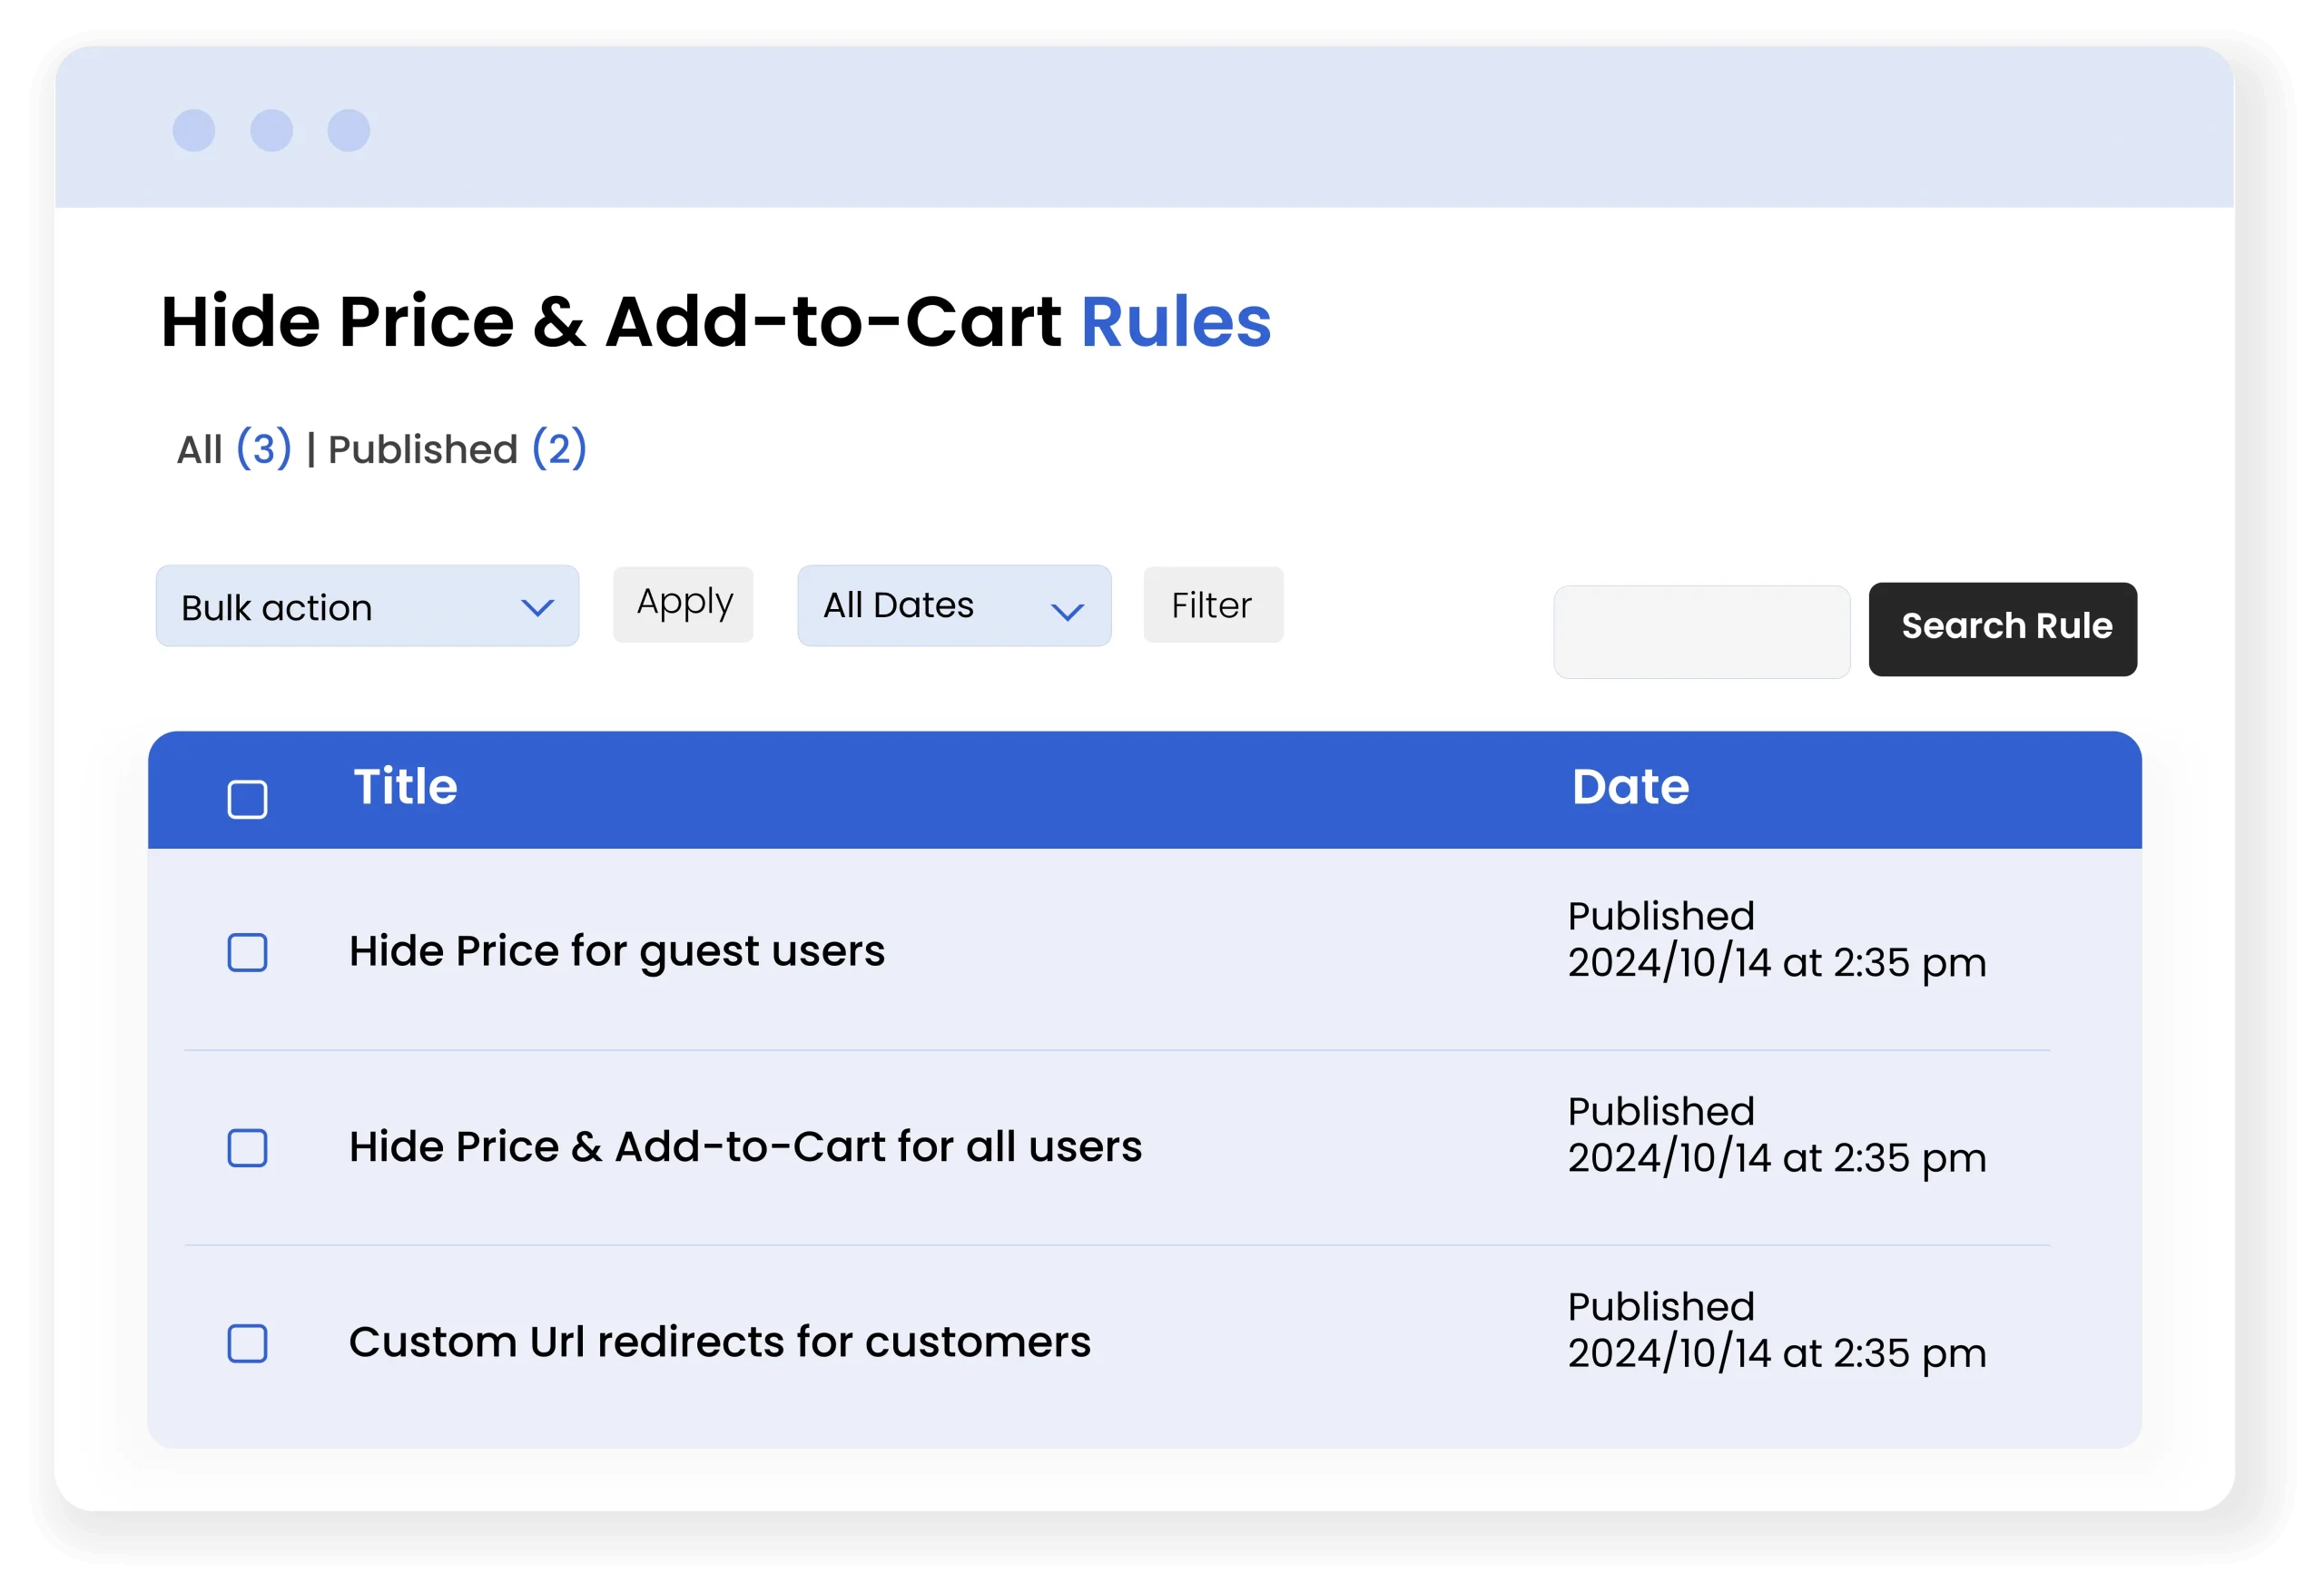
Task: Open 'Custom Url redirects for customers' rule title
Action: 719,1342
